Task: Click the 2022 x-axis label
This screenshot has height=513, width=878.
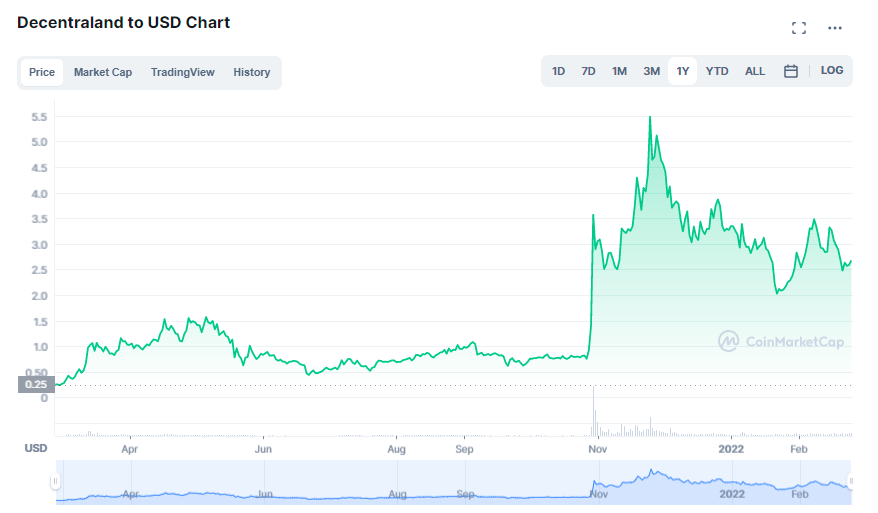Action: (731, 449)
